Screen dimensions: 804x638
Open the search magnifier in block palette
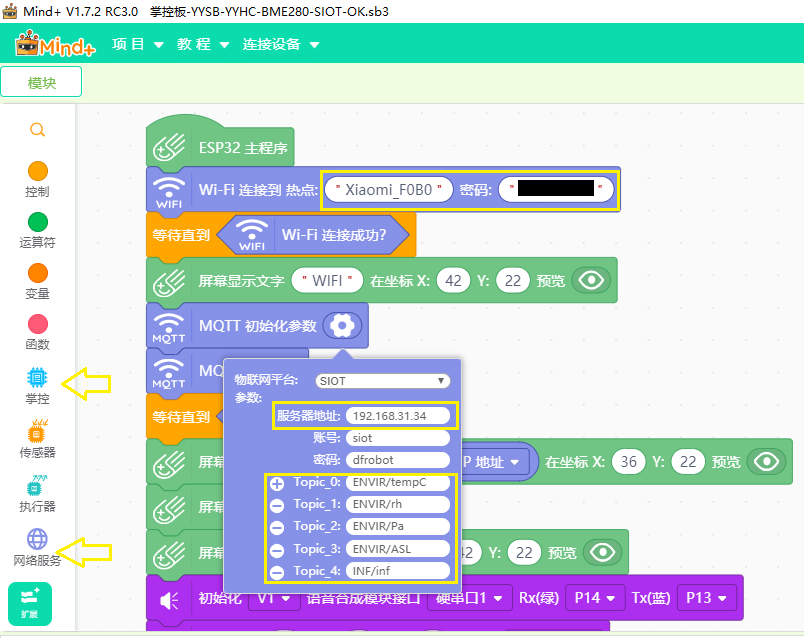pyautogui.click(x=37, y=130)
